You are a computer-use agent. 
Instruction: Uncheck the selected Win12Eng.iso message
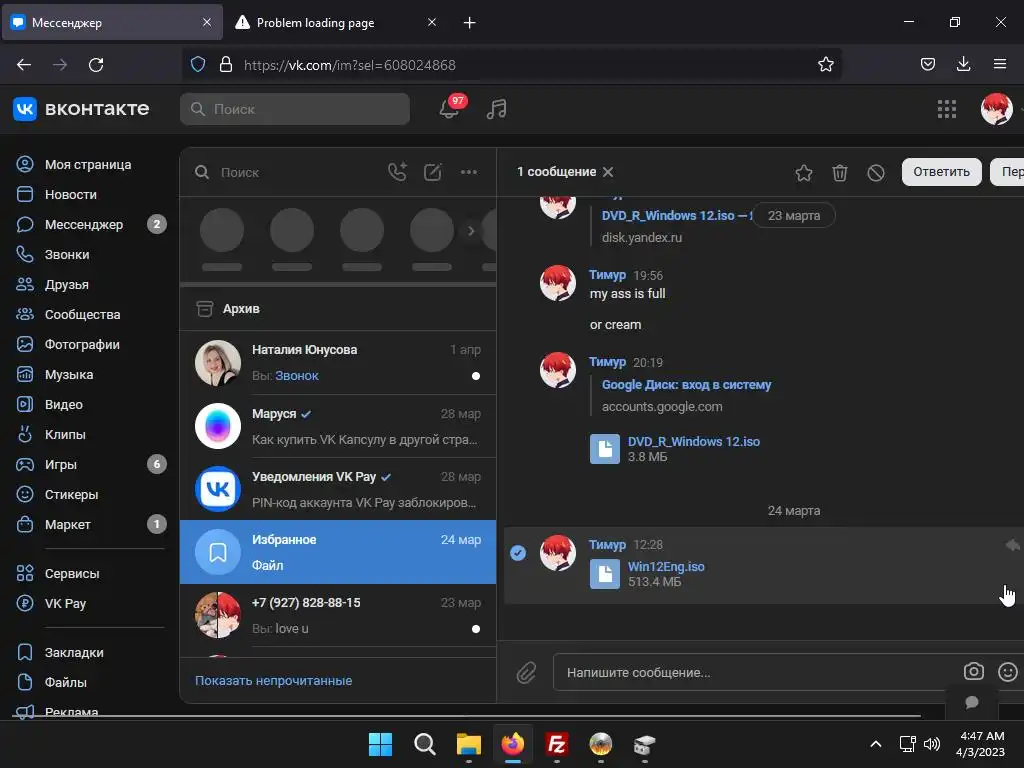518,553
